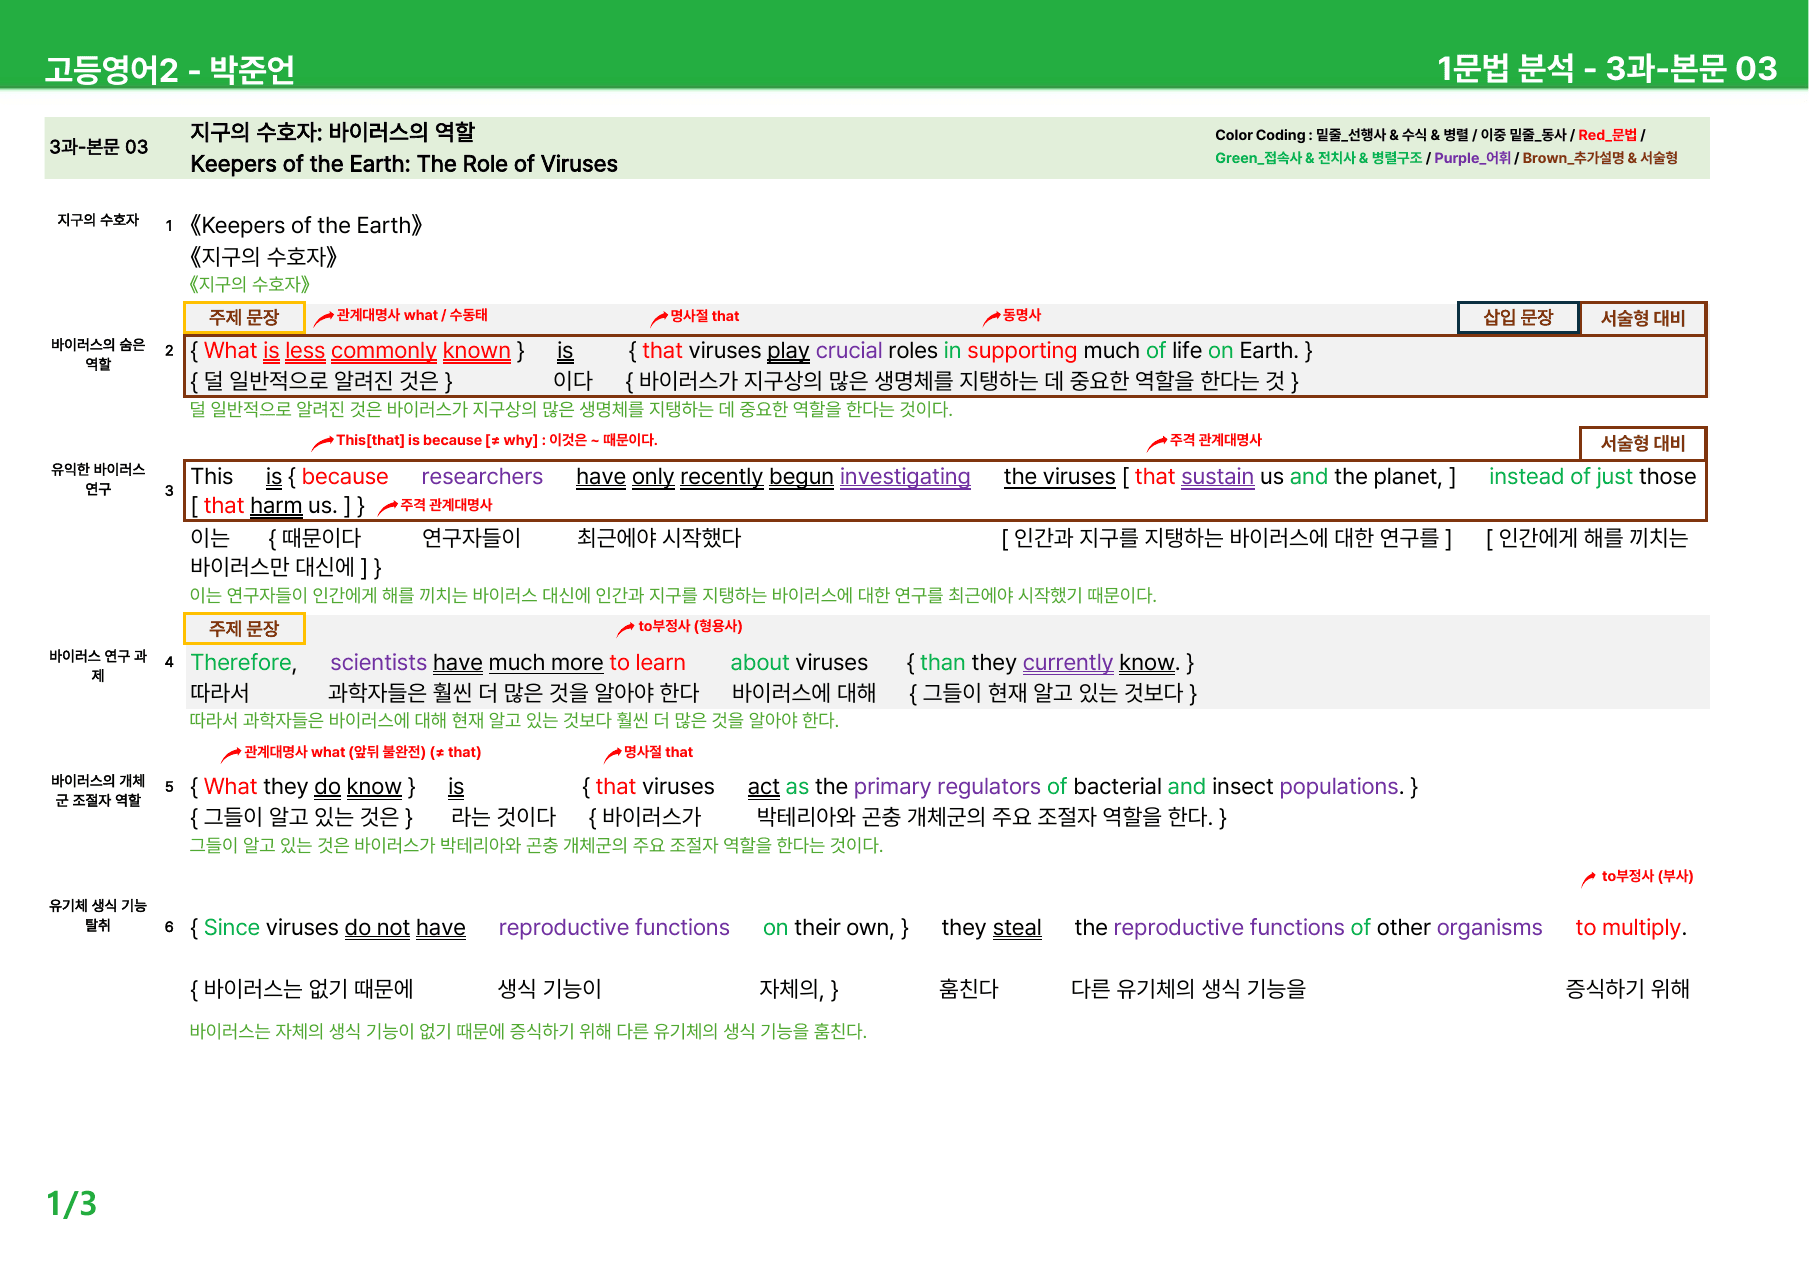Click the Korean title '지구의 수호자: 바이러스의 역할'
Image resolution: width=1809 pixels, height=1279 pixels.
coord(333,132)
